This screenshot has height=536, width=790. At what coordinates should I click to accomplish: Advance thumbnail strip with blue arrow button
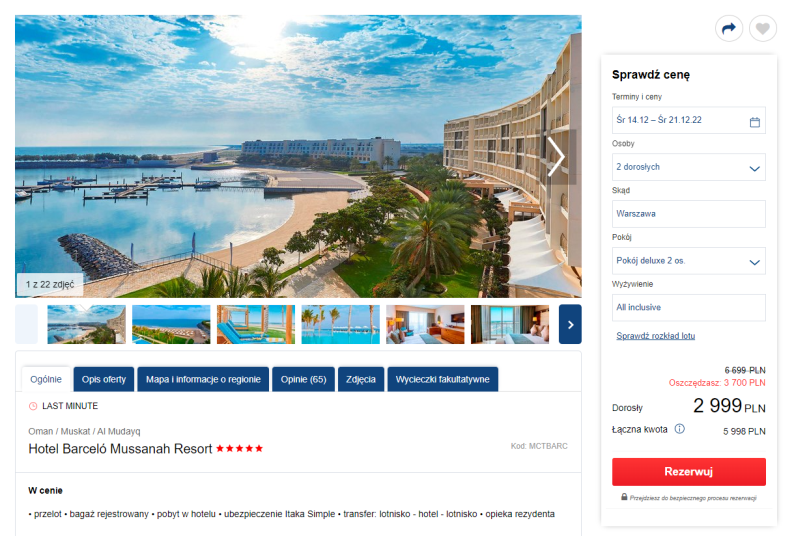tap(570, 324)
